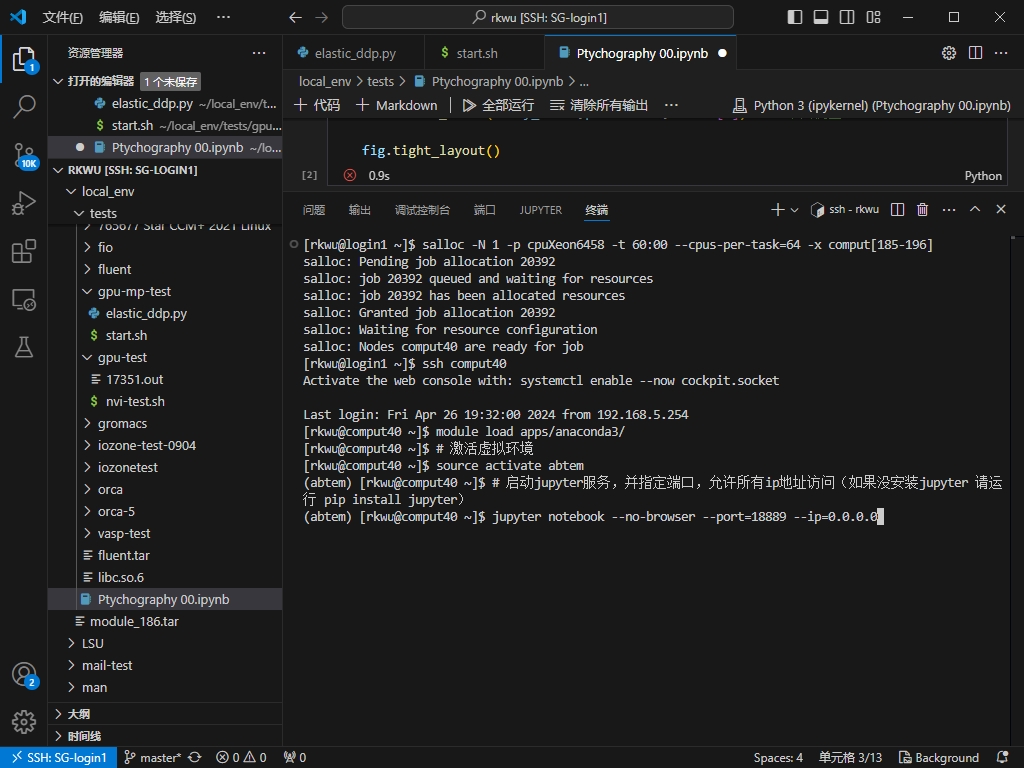Open the 文件(F) menu
Viewport: 1024px width, 768px height.
click(x=63, y=18)
